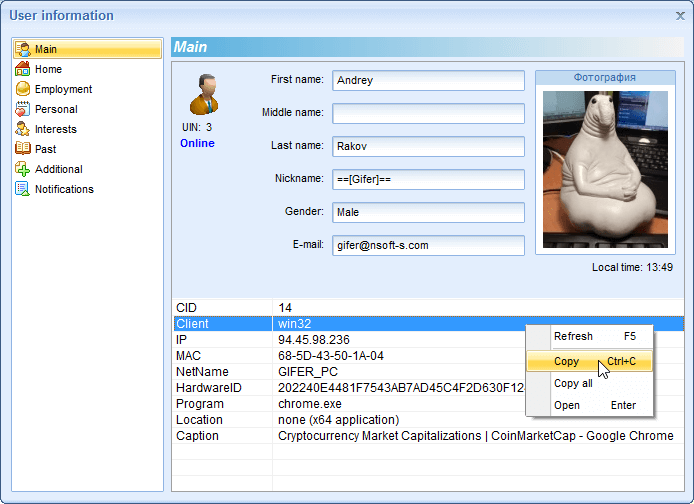
Task: Click the First name field with Andrey
Action: coord(428,81)
